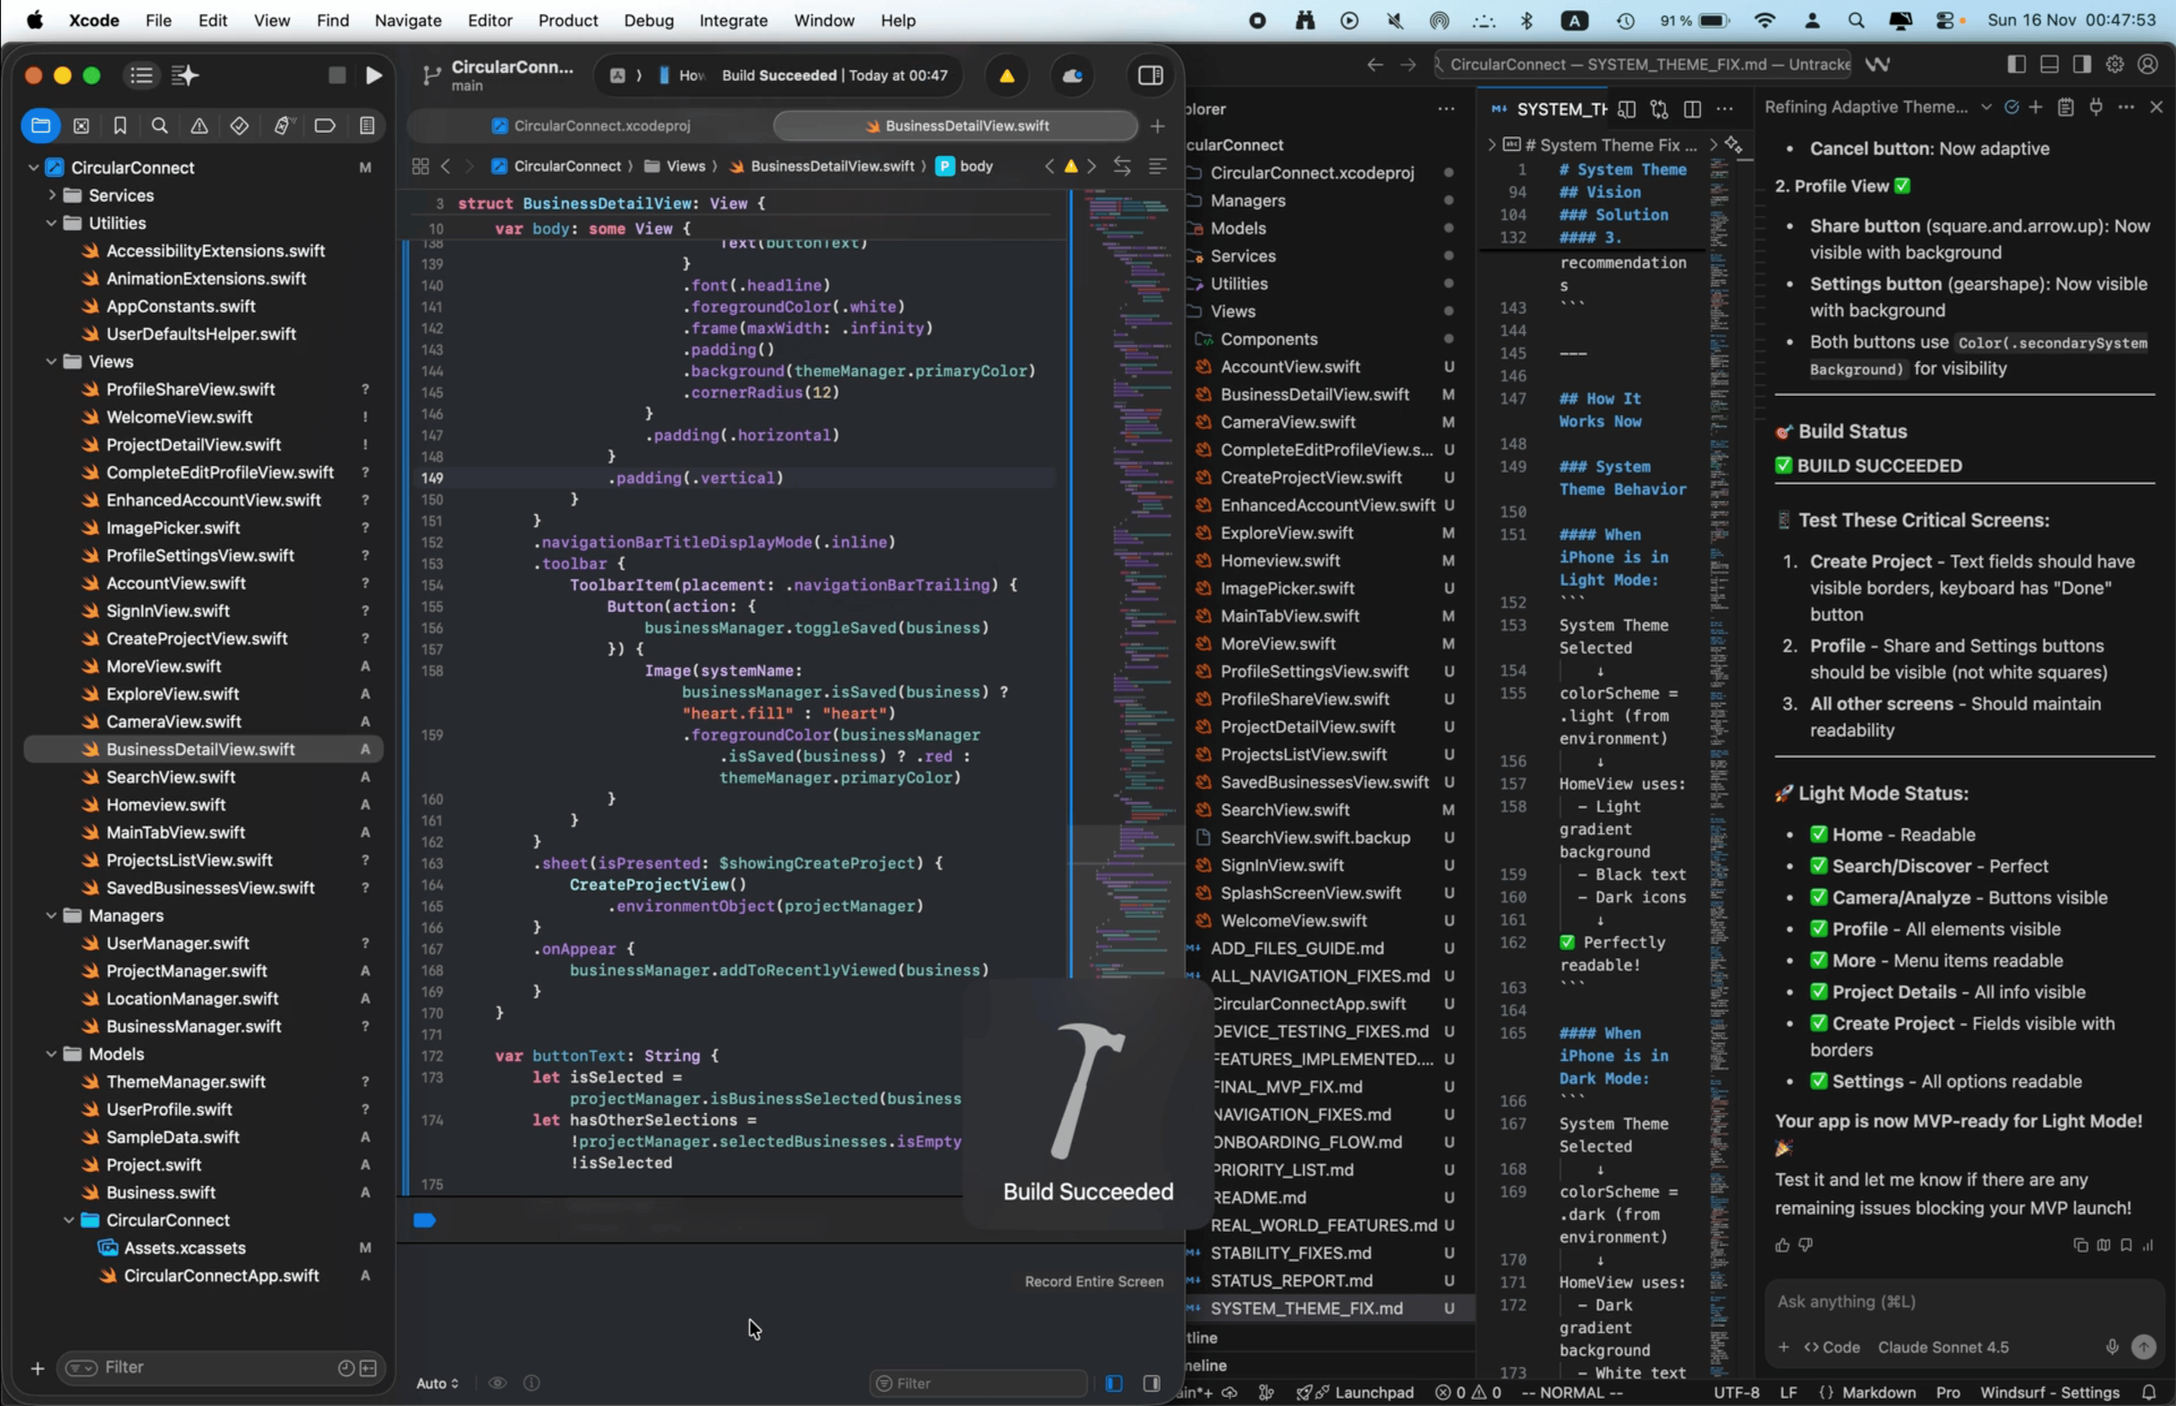Screen dimensions: 2176x1406
Task: Select the Claude Sonnet 4.5 model button
Action: (1942, 1347)
